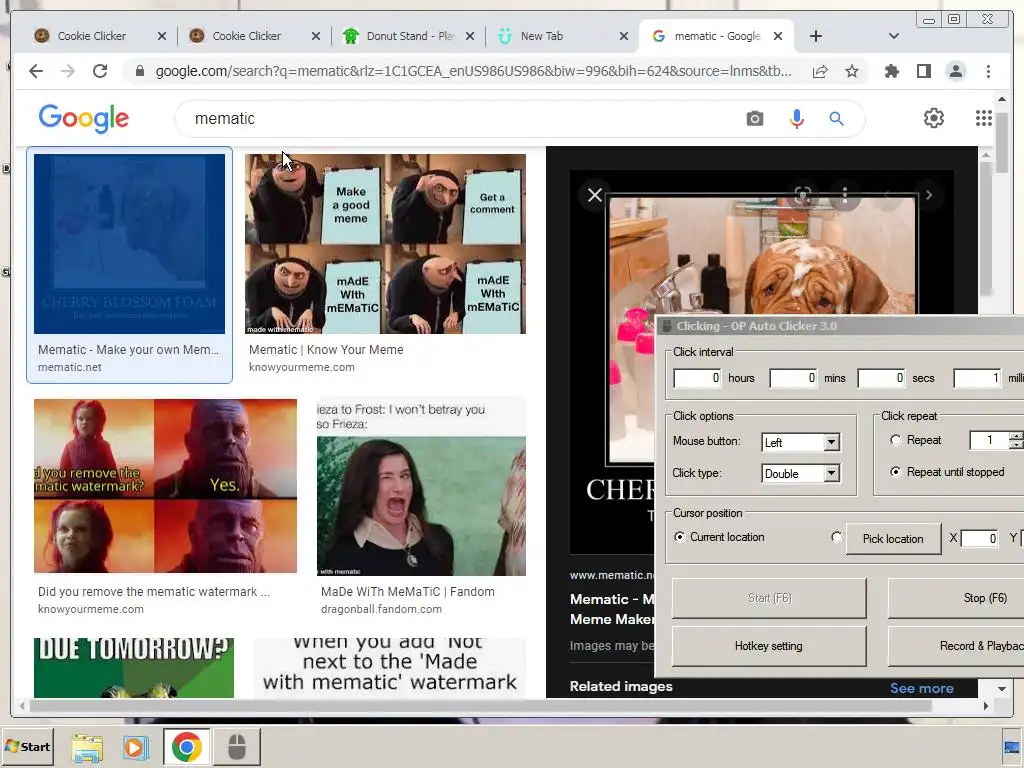1024x768 pixels.
Task: Select radio button beside Pick location
Action: 836,537
